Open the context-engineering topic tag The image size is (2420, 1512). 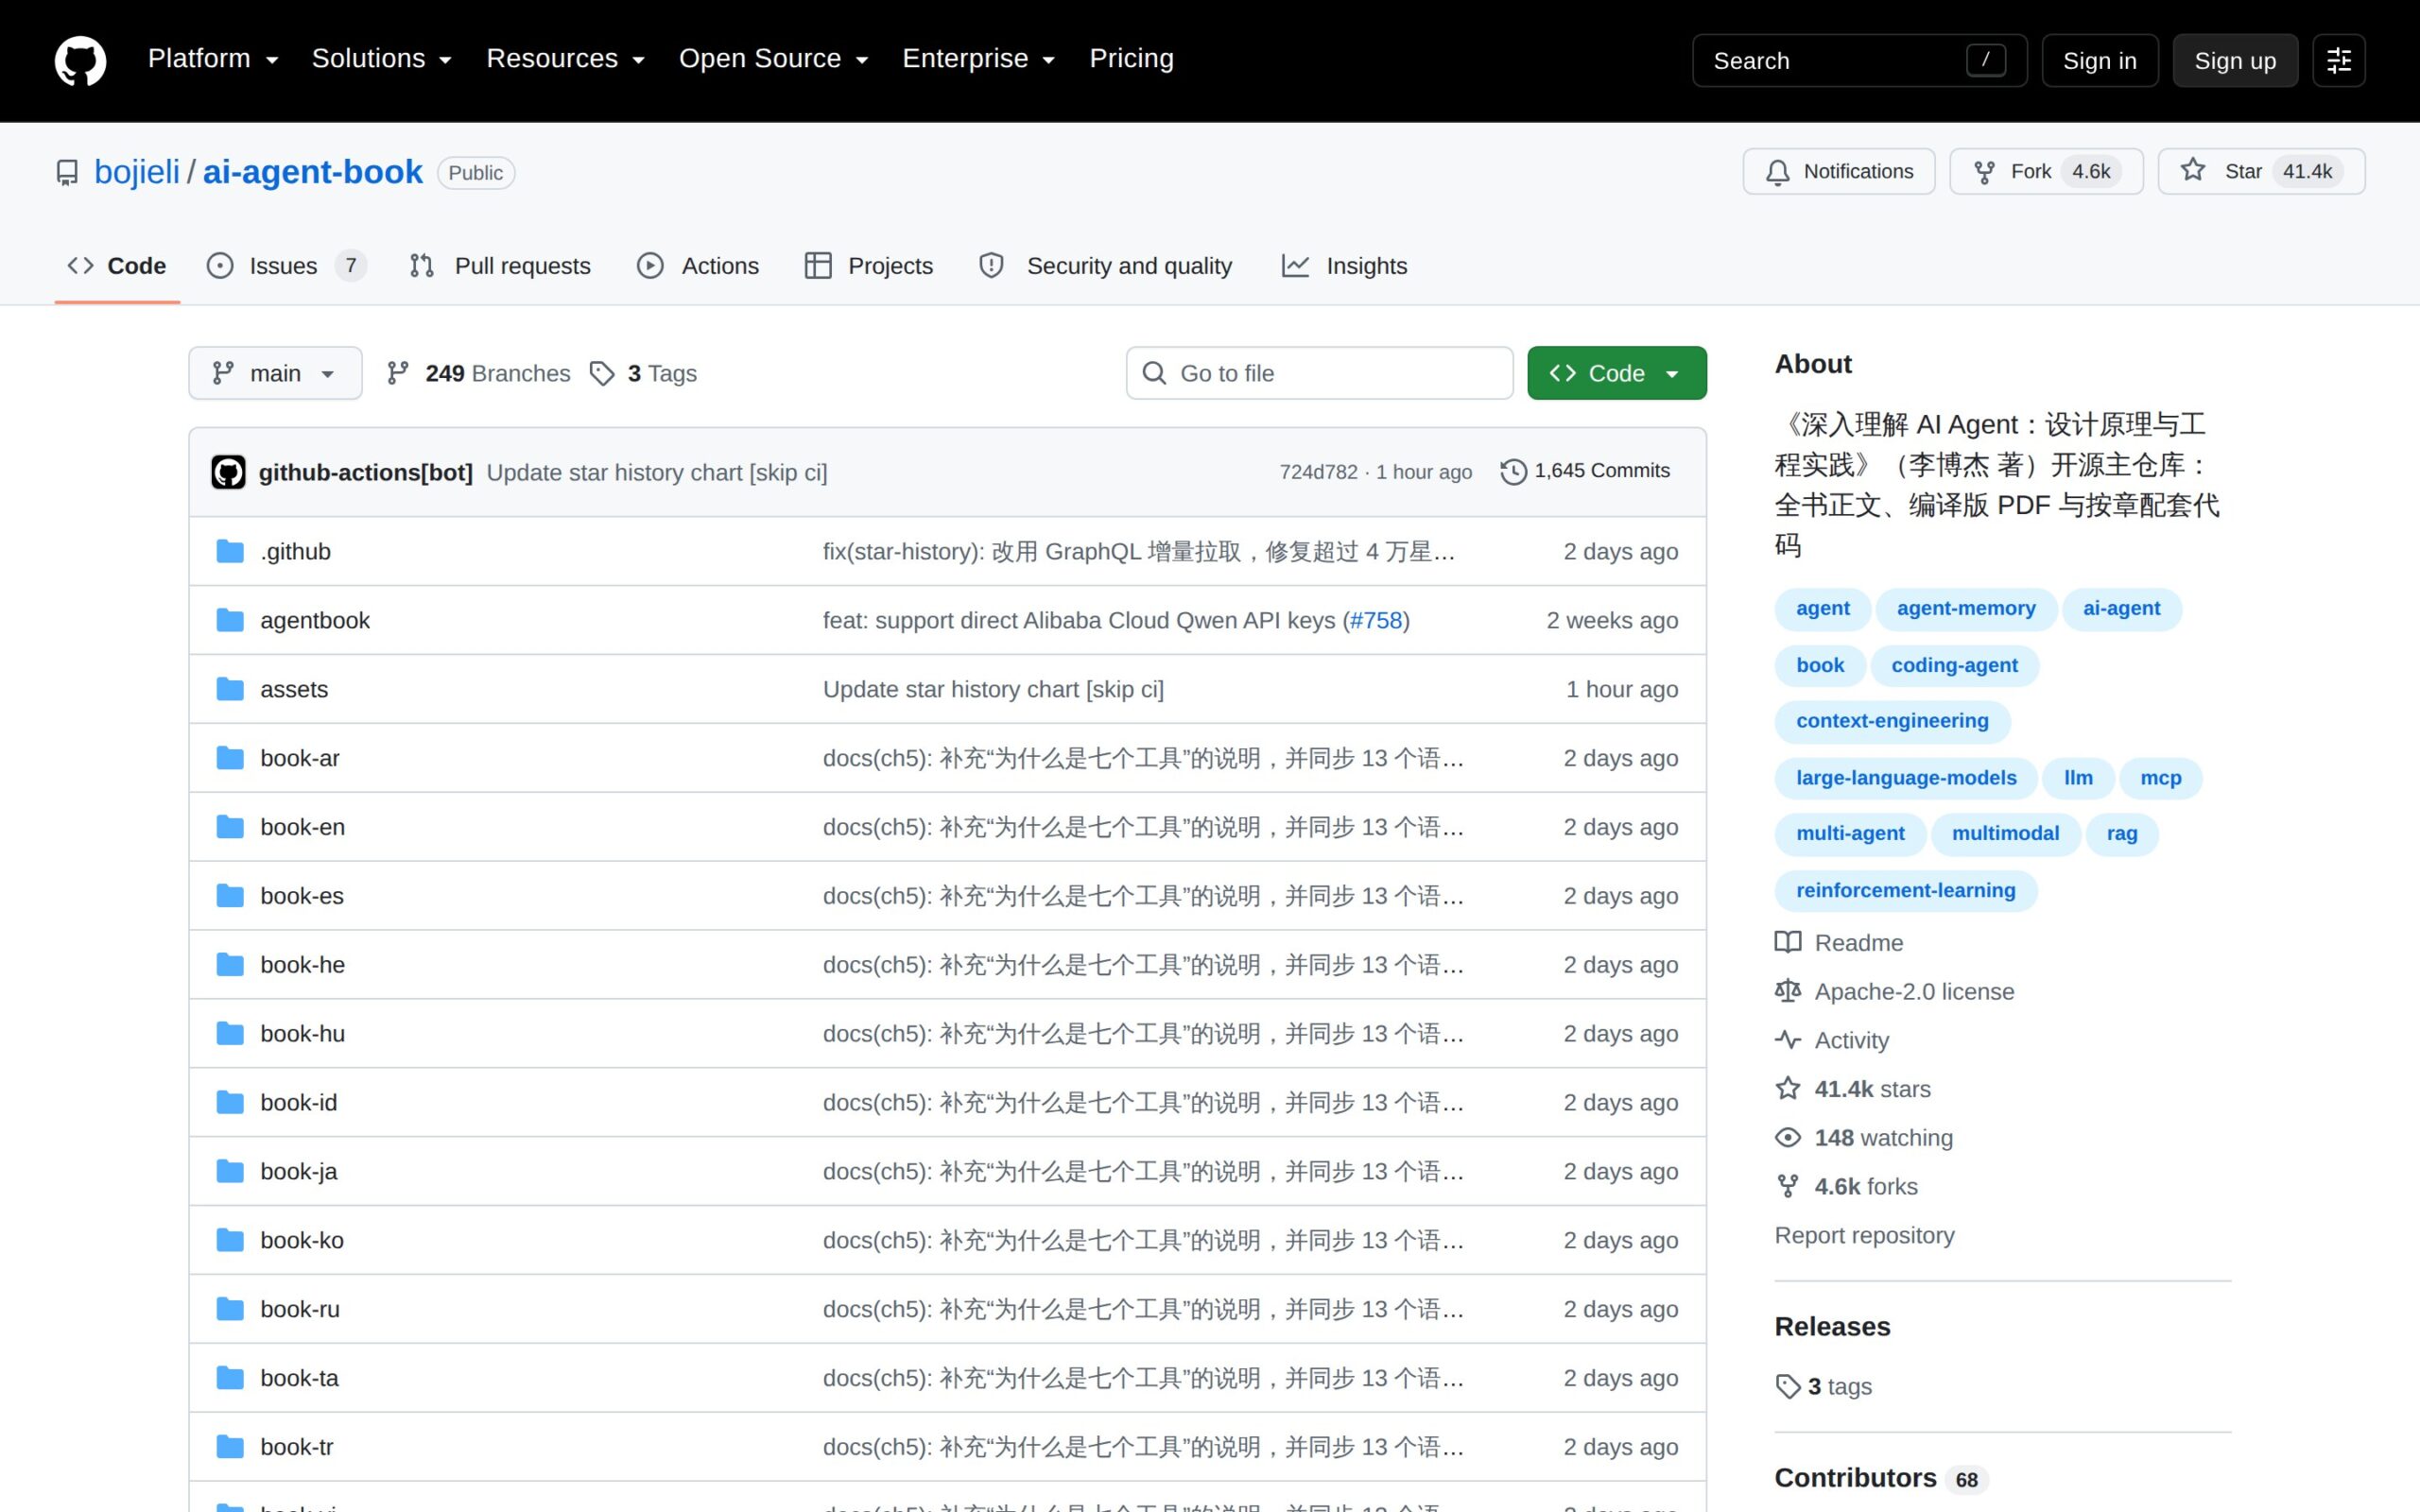point(1892,721)
